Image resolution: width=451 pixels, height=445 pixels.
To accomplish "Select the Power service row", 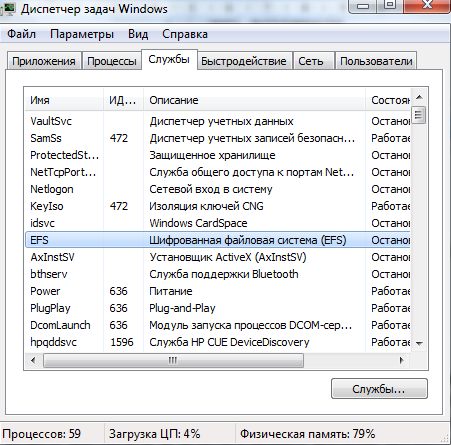I will coord(218,291).
